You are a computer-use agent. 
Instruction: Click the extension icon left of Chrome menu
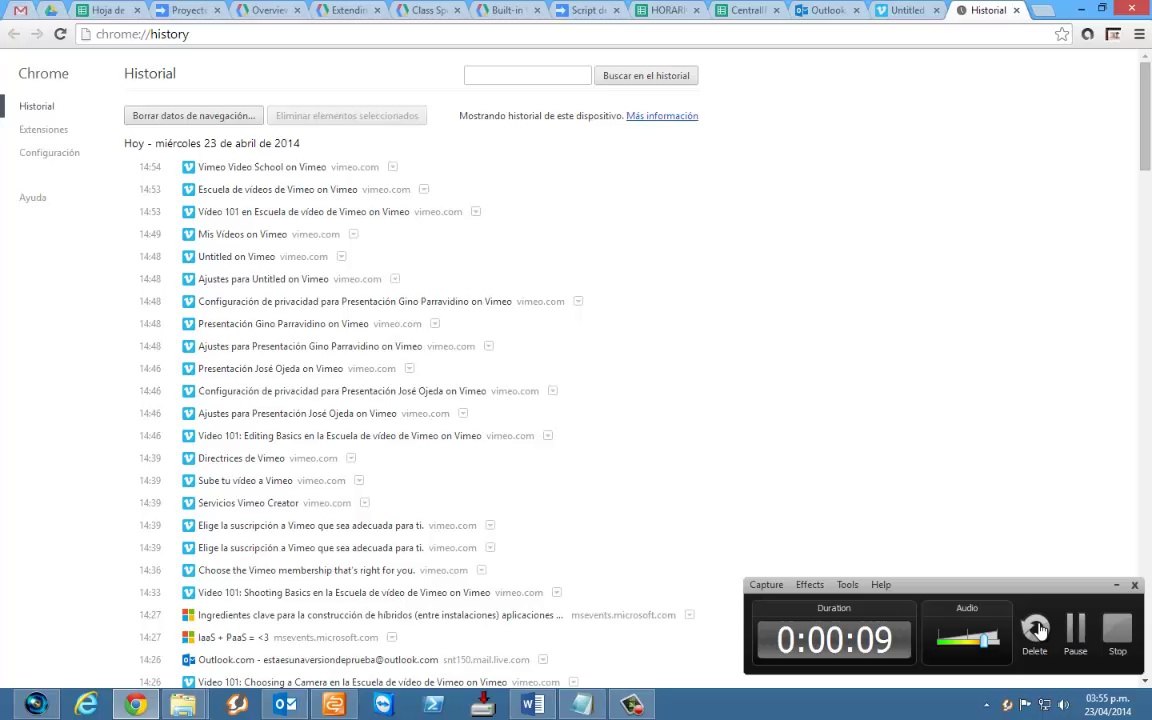(x=1113, y=34)
